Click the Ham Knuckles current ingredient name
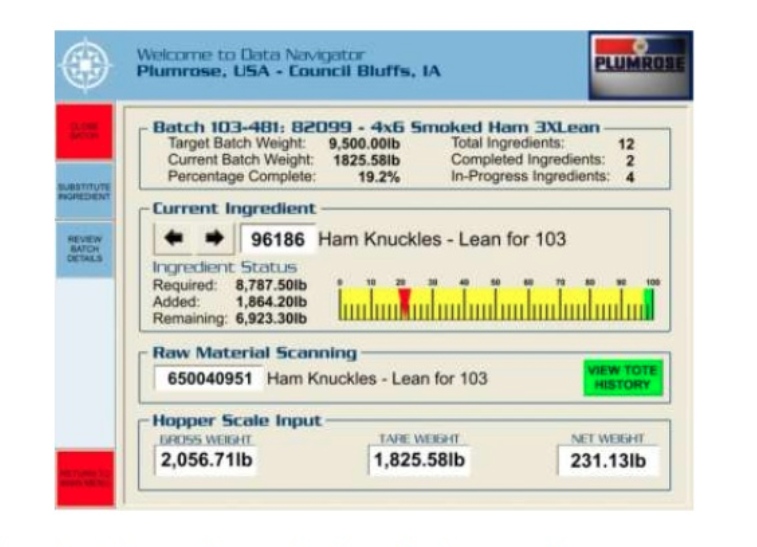The image size is (757, 547). [441, 240]
